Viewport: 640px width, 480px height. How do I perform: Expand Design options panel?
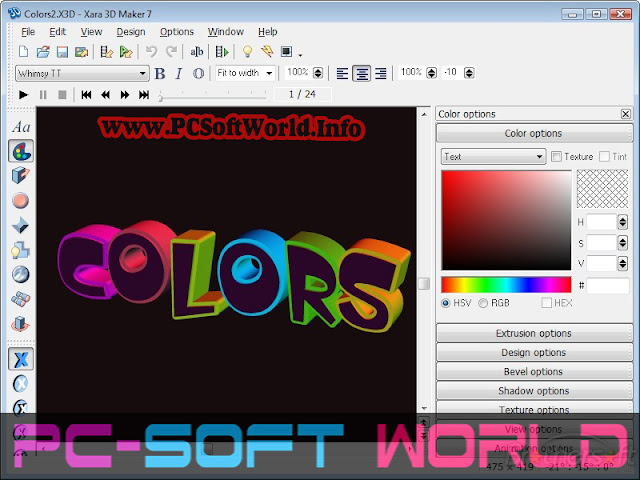tap(534, 352)
